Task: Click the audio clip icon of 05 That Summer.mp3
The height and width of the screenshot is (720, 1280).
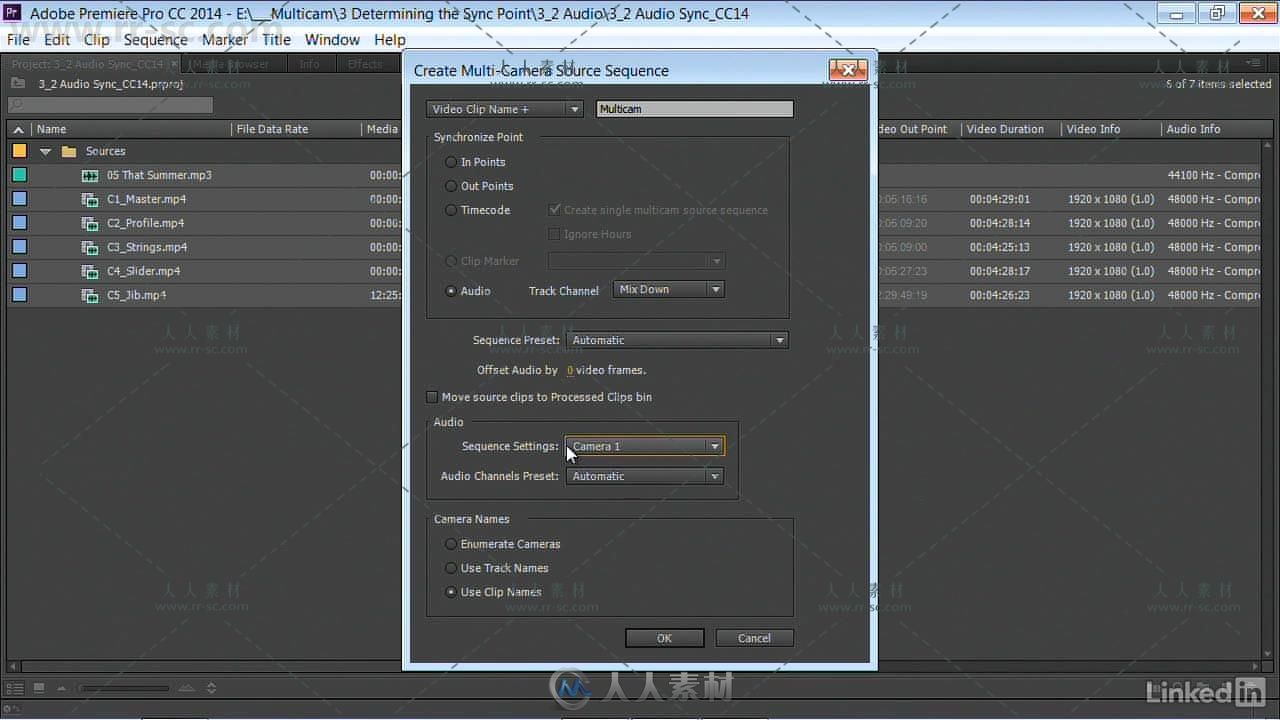Action: [x=90, y=175]
